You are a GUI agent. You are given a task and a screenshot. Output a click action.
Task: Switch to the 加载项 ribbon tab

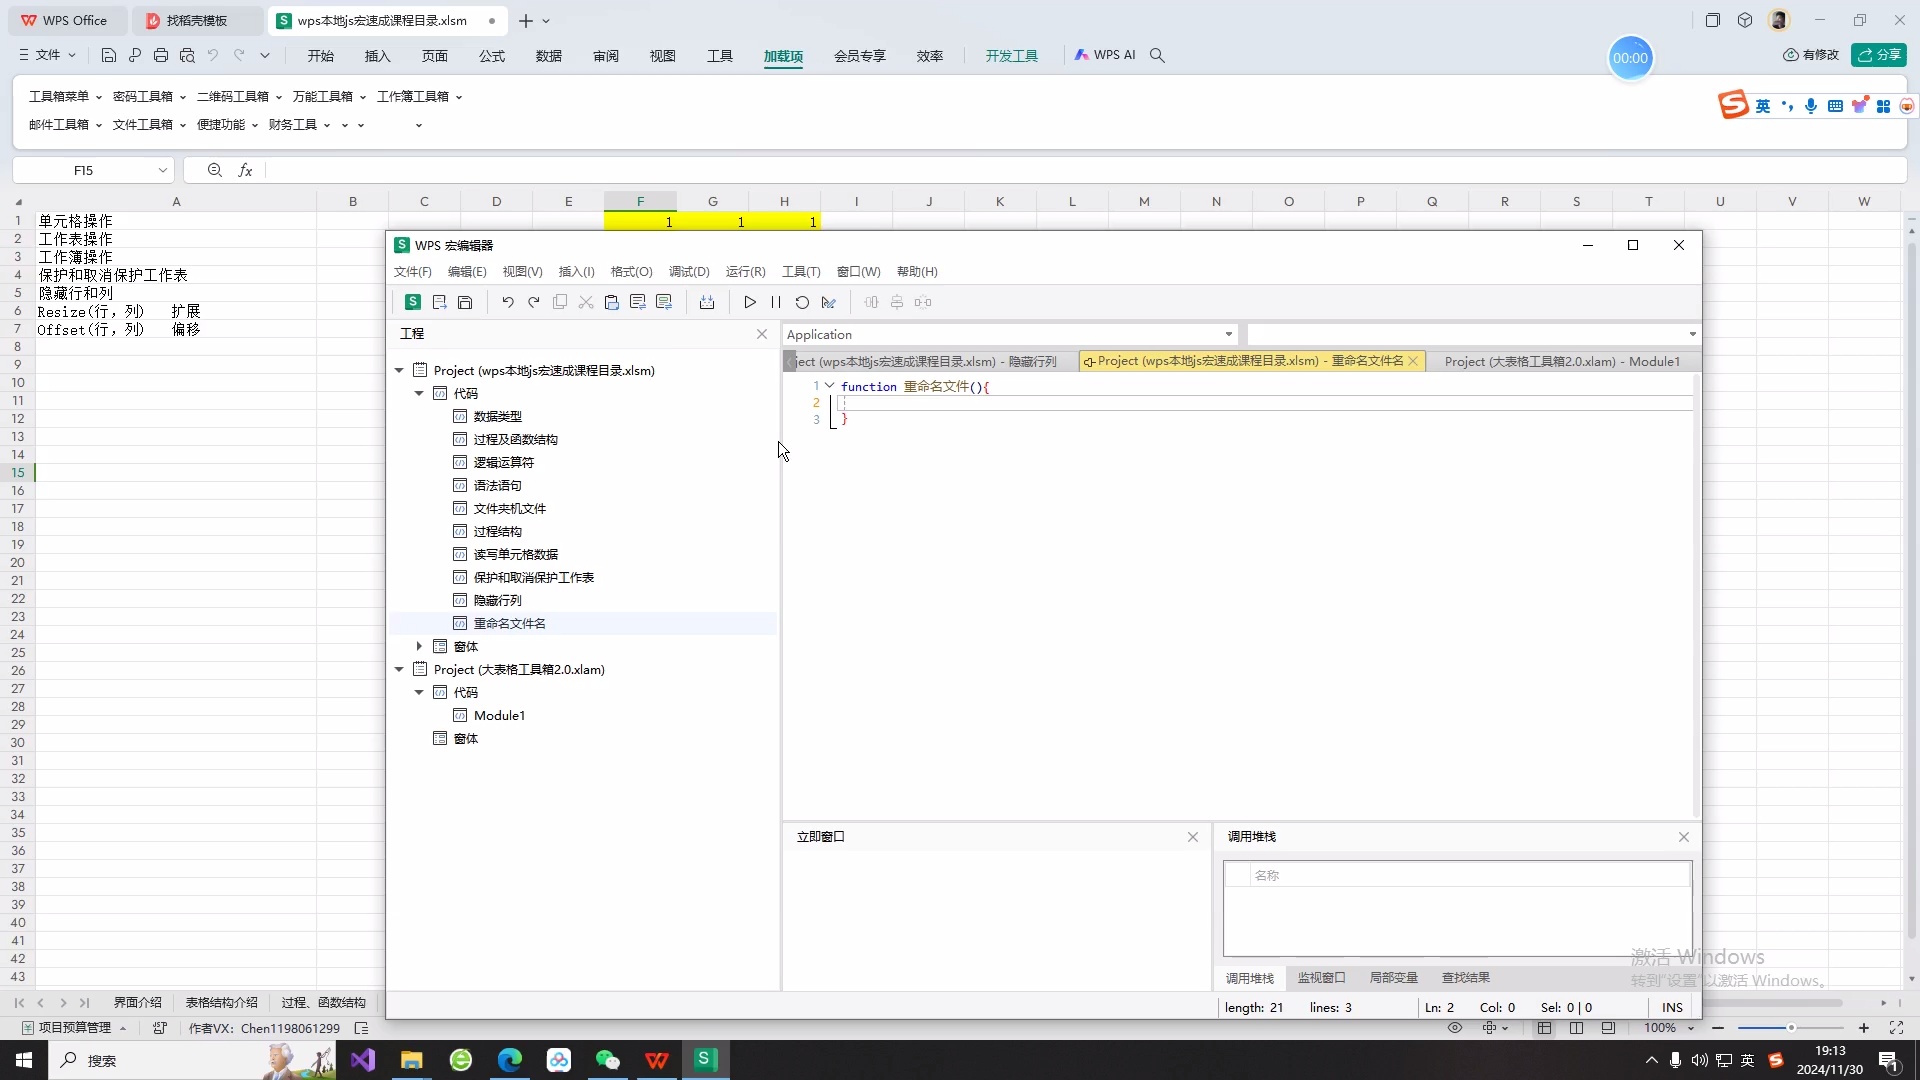tap(782, 56)
